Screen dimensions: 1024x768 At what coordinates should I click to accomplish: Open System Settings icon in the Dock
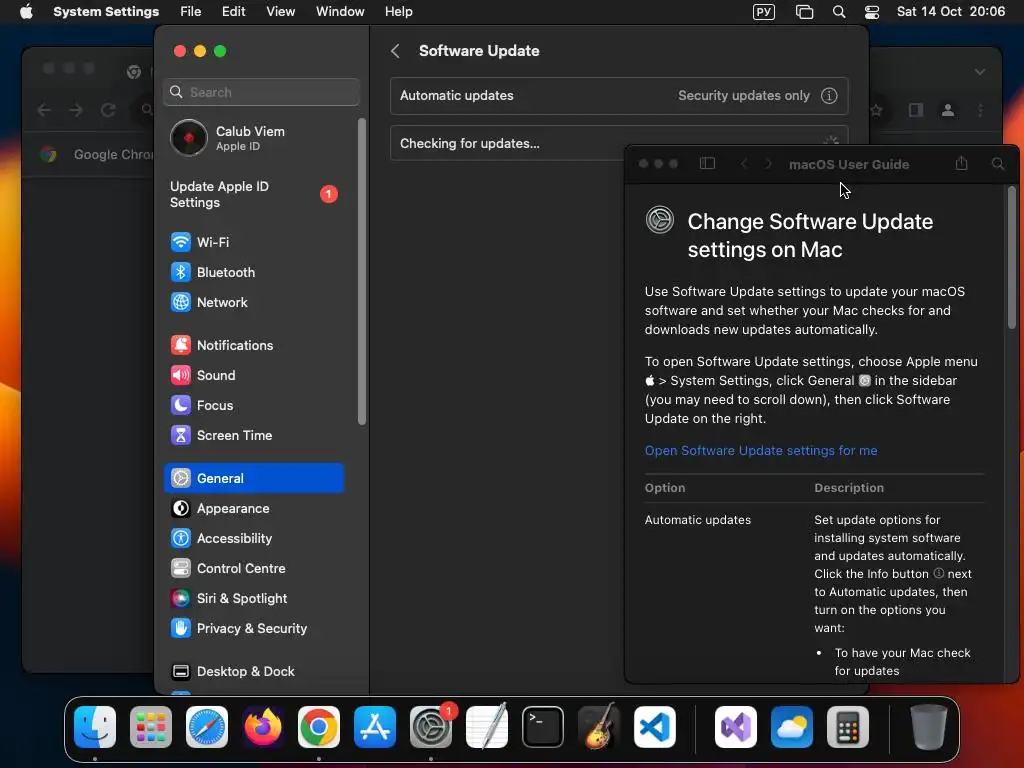coord(431,727)
